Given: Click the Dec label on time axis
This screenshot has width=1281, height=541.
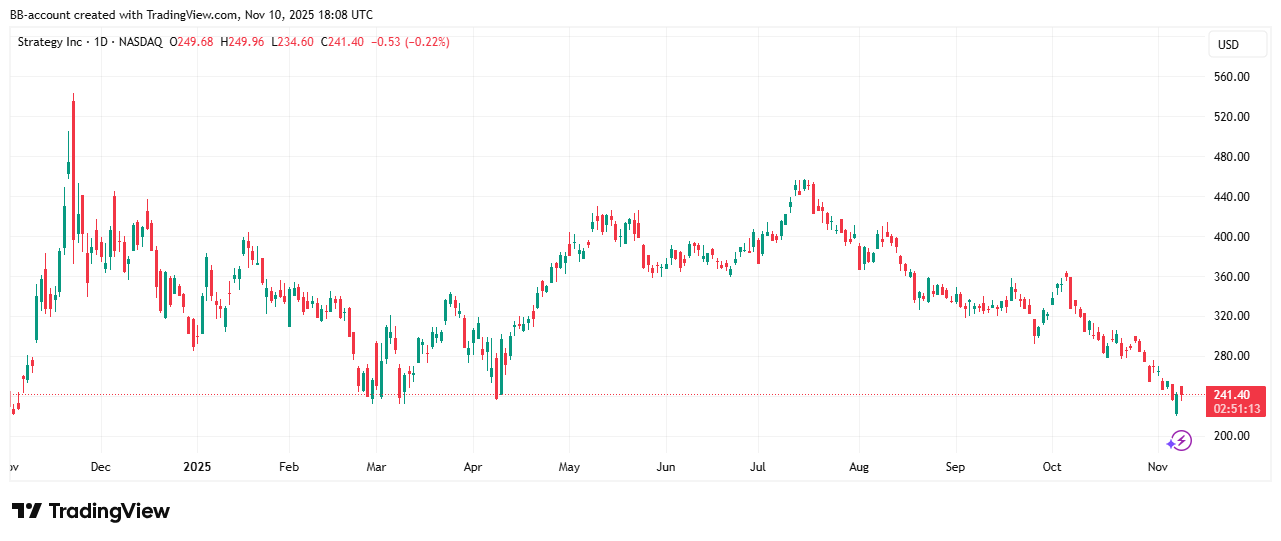Looking at the screenshot, I should click(x=101, y=467).
